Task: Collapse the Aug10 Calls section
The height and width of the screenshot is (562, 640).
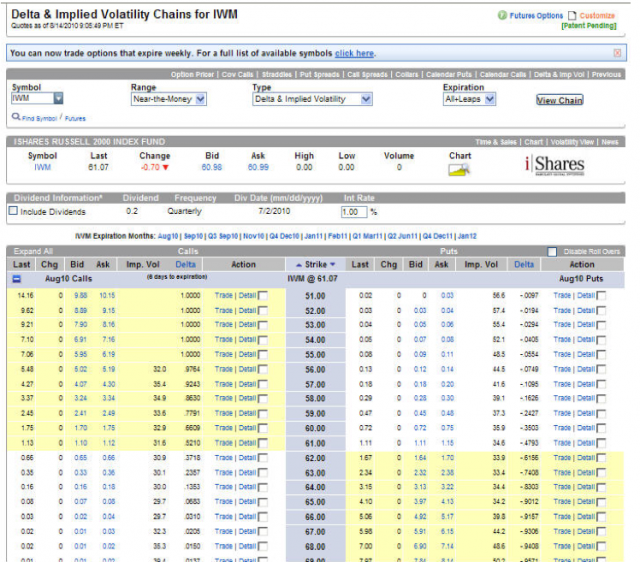Action: point(17,279)
